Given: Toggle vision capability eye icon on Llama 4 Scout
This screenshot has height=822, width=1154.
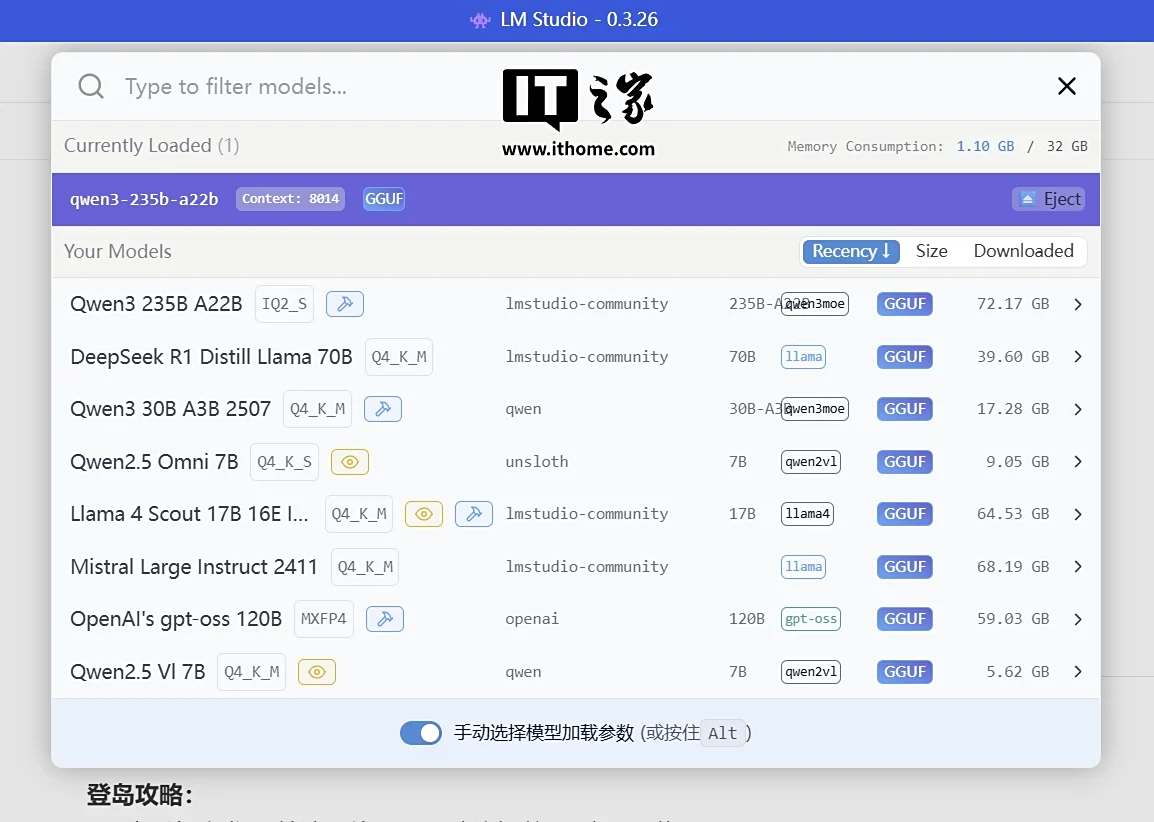Looking at the screenshot, I should 423,513.
